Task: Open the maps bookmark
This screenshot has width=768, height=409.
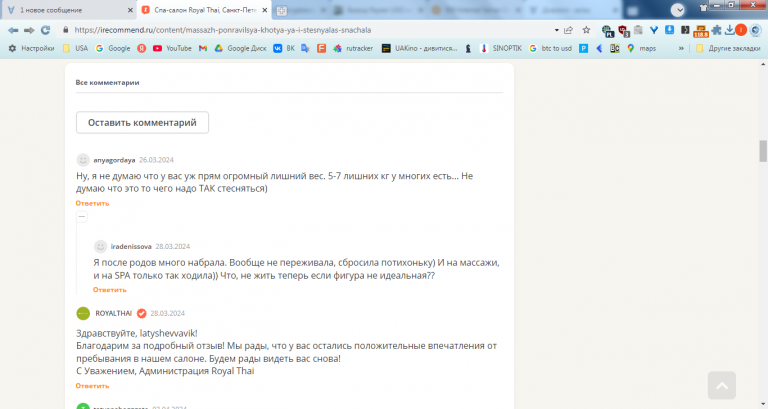Action: [641, 48]
